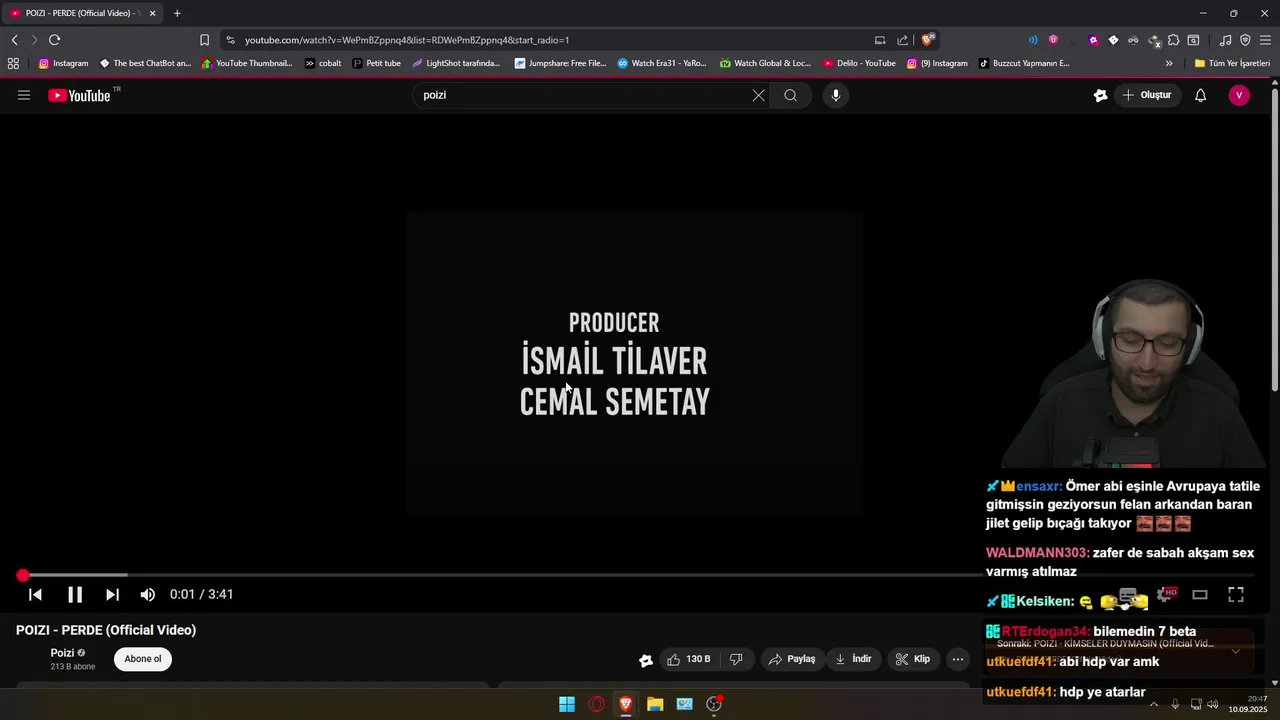Select the POIZI - PERDE browser tab
The width and height of the screenshot is (1280, 720).
(82, 13)
